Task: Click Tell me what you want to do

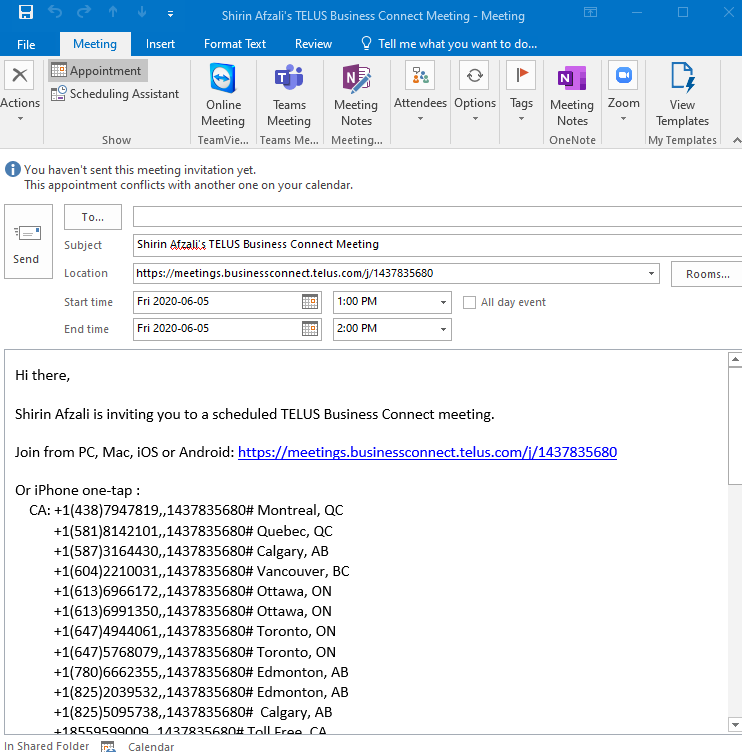Action: (449, 44)
